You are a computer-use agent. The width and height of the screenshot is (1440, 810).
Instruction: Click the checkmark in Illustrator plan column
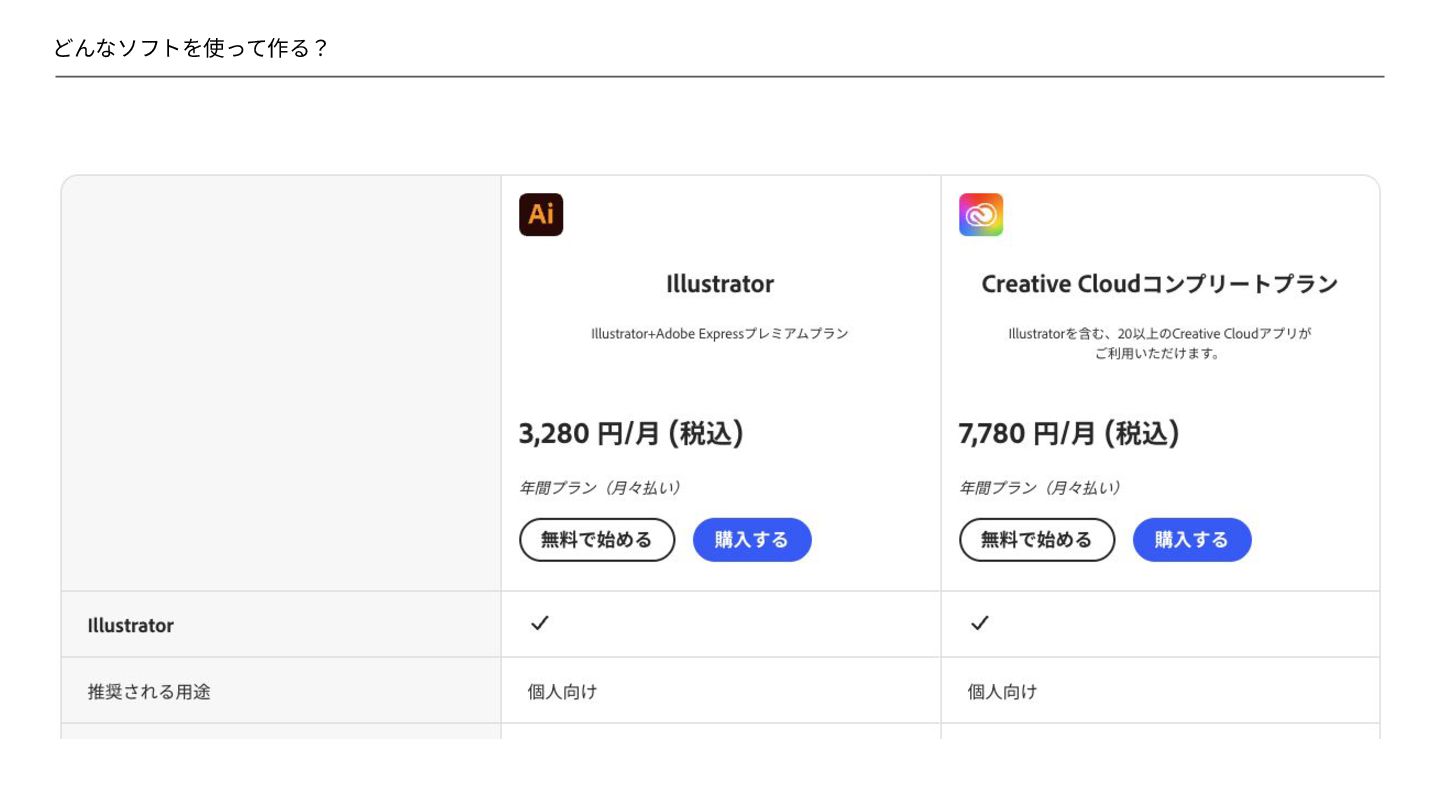pyautogui.click(x=540, y=623)
